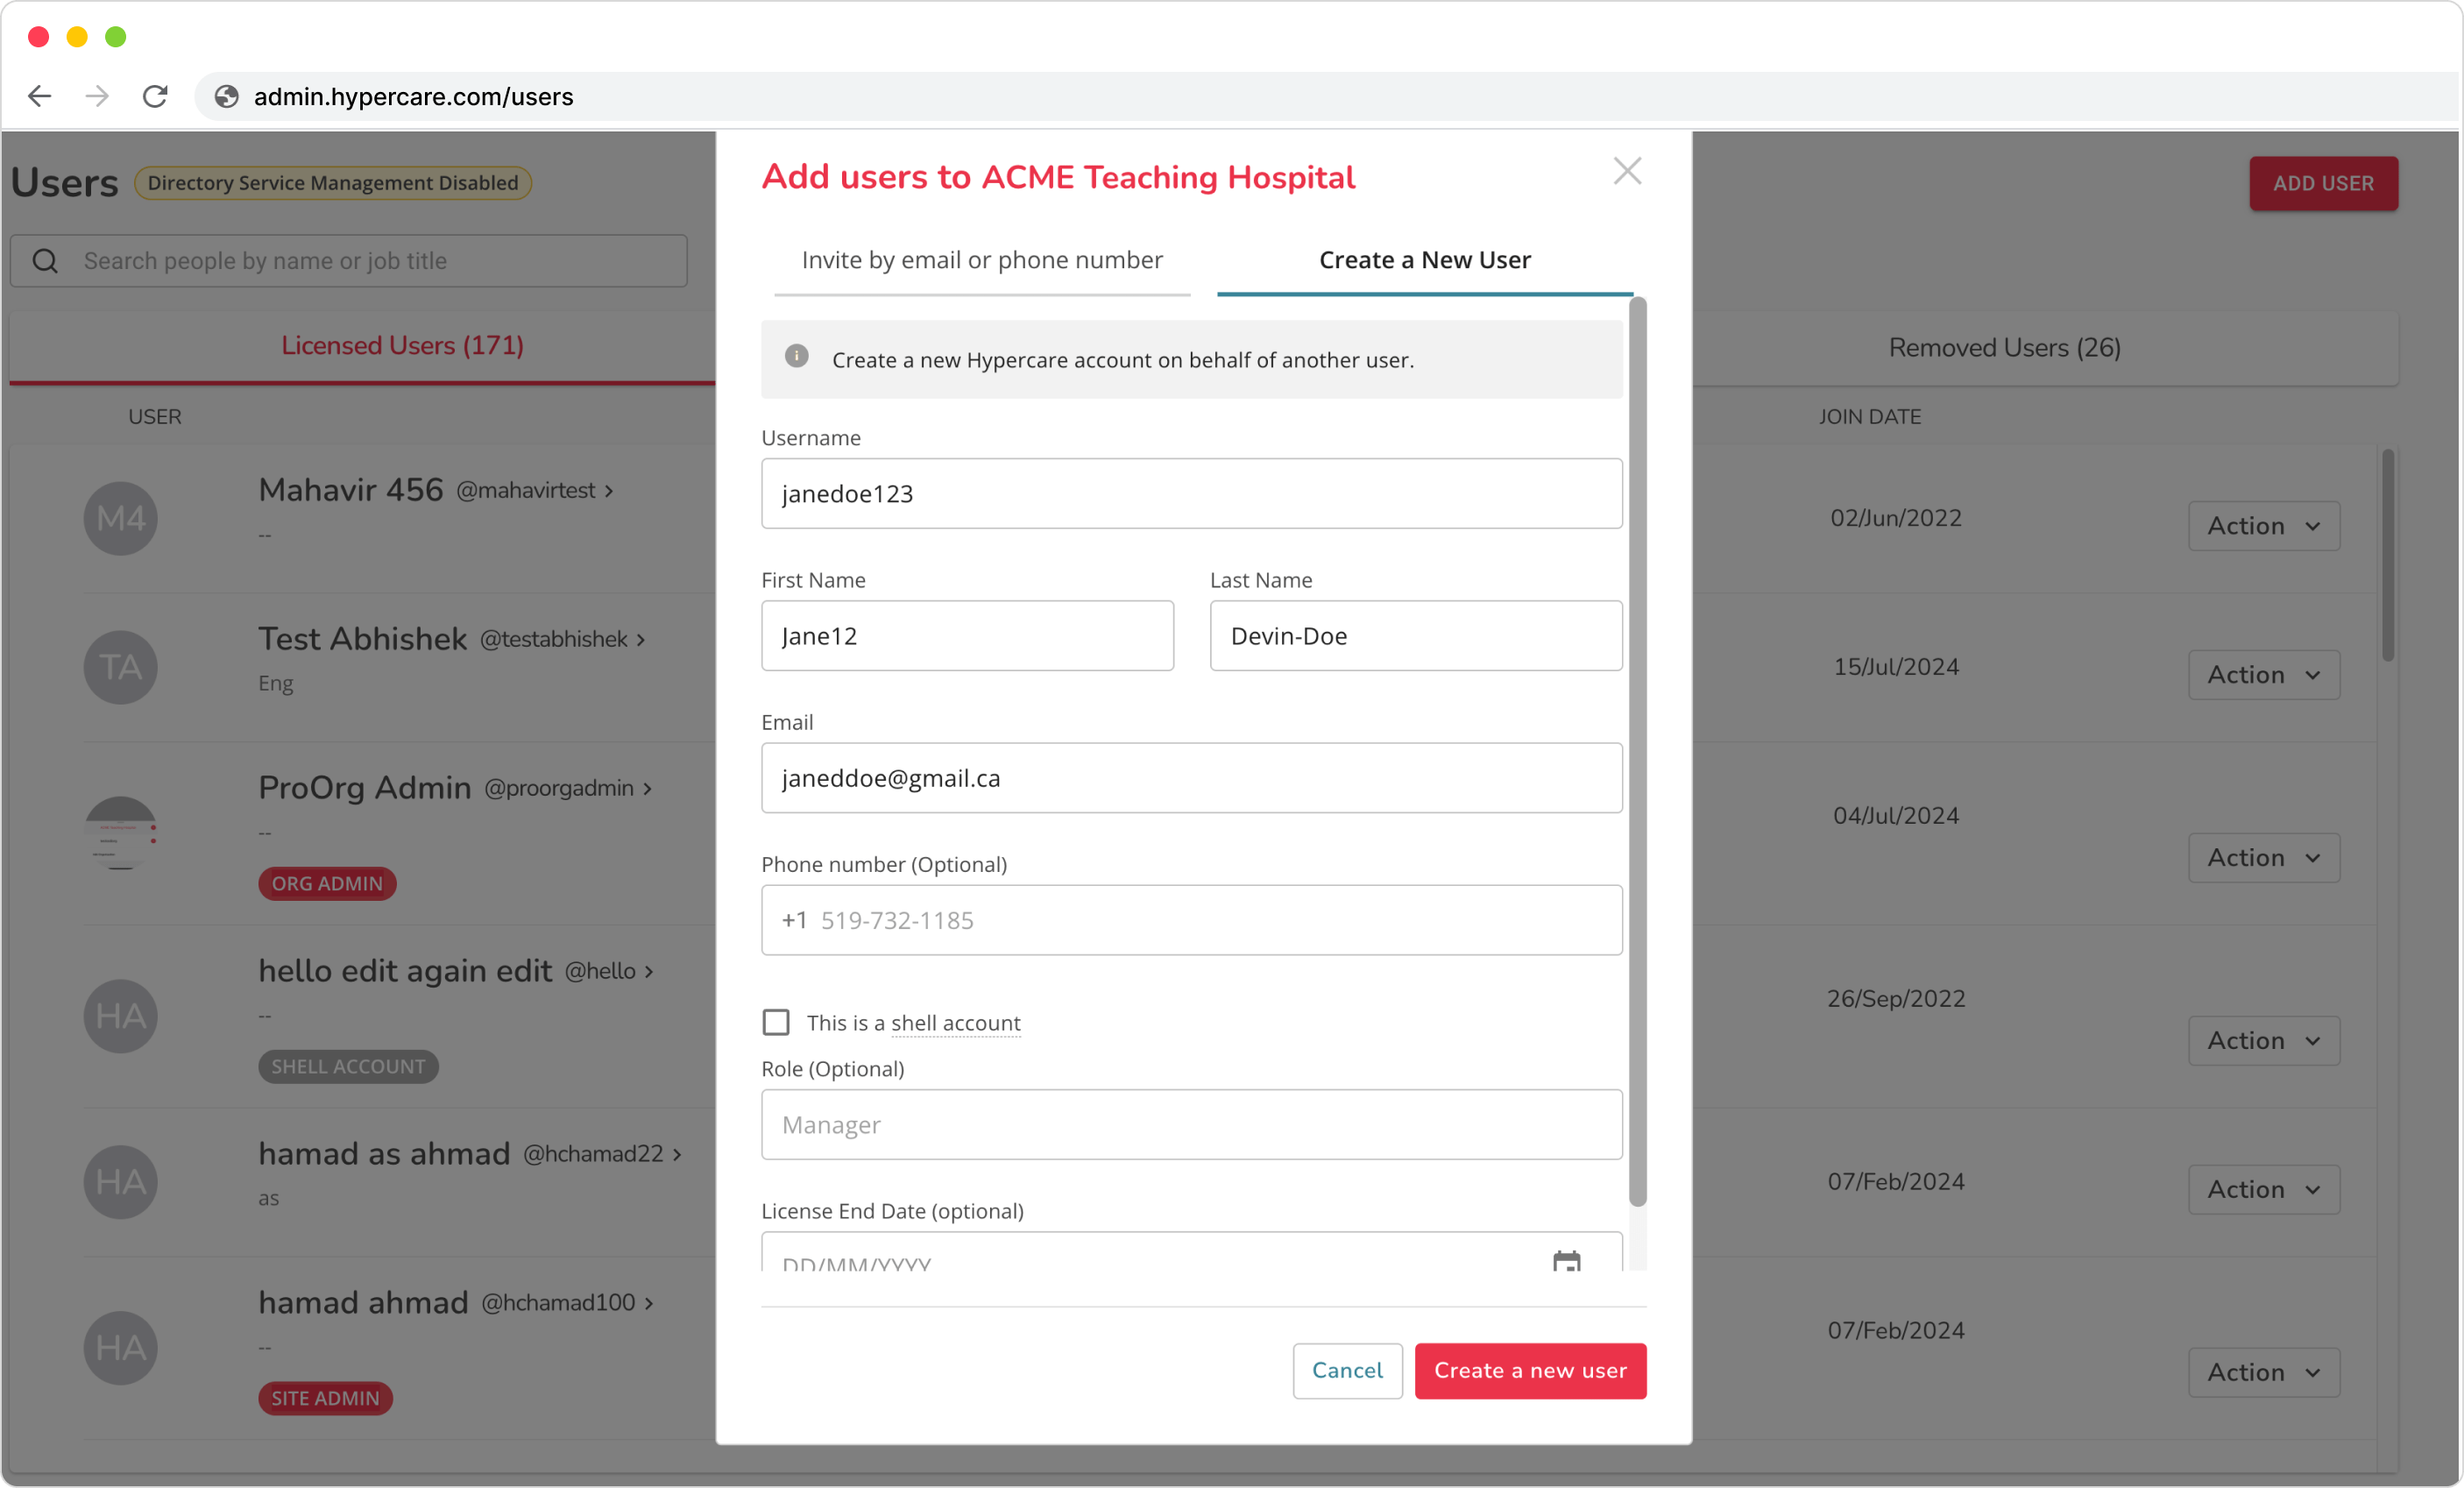Image resolution: width=2464 pixels, height=1488 pixels.
Task: Click the M4 avatar for Mahavir 456
Action: [x=120, y=518]
